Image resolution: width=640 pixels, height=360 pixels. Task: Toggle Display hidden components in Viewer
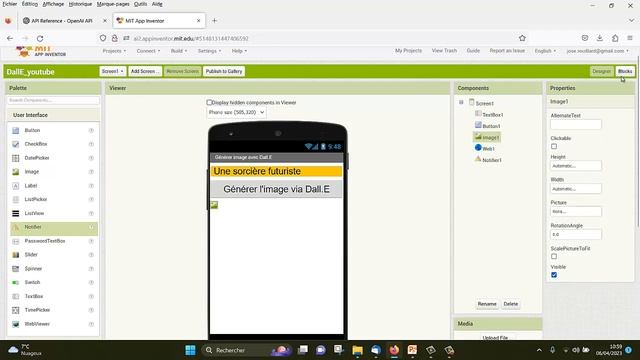pos(209,102)
